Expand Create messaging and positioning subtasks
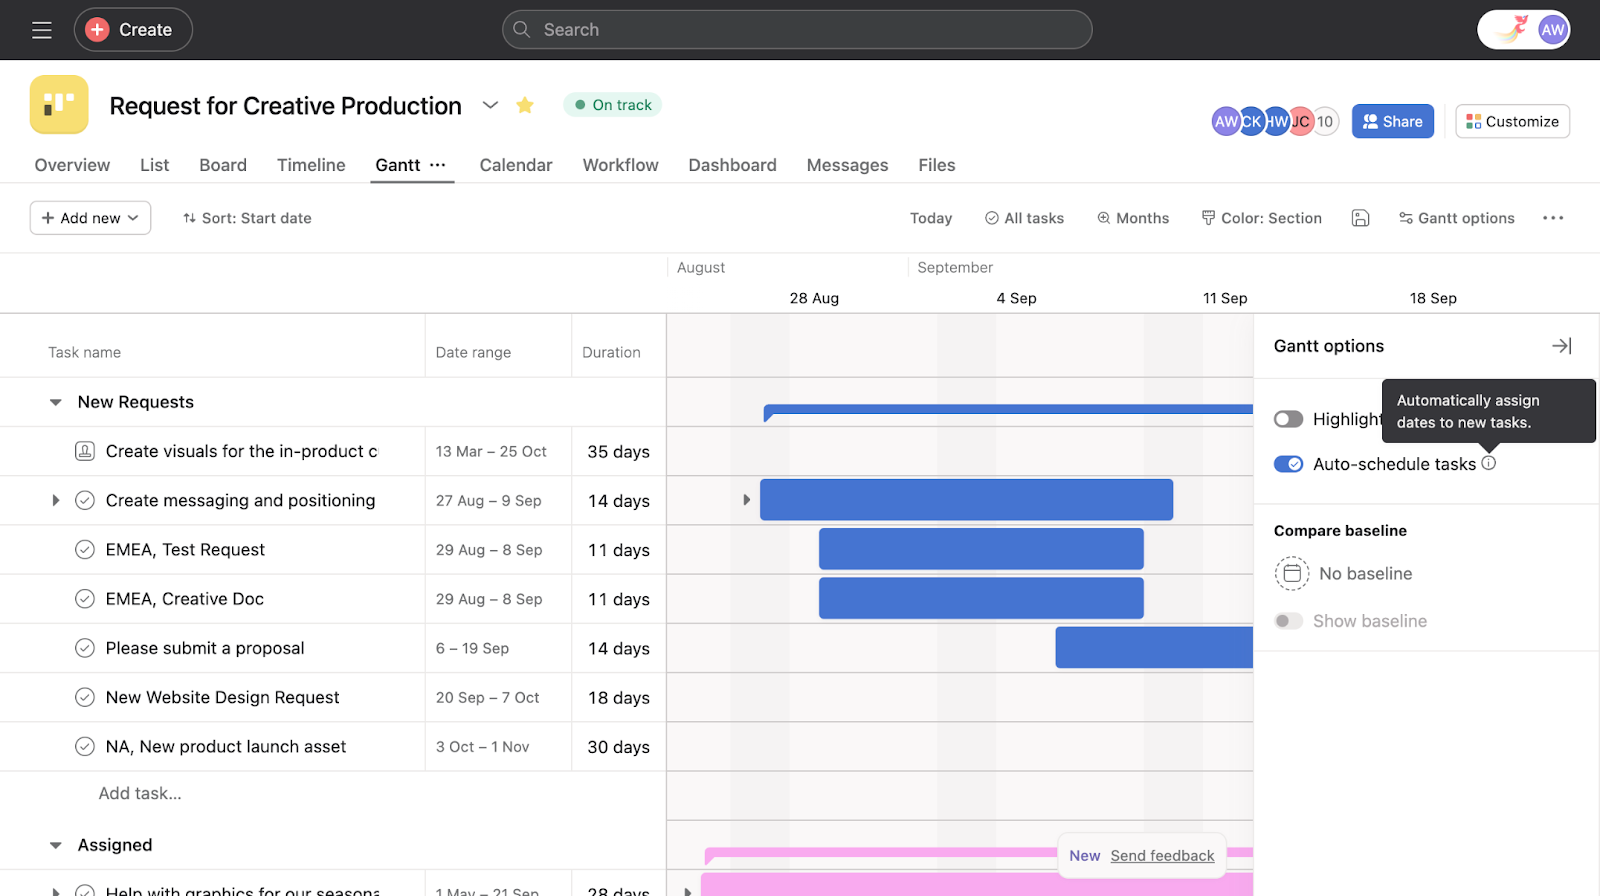1600x896 pixels. coord(56,500)
